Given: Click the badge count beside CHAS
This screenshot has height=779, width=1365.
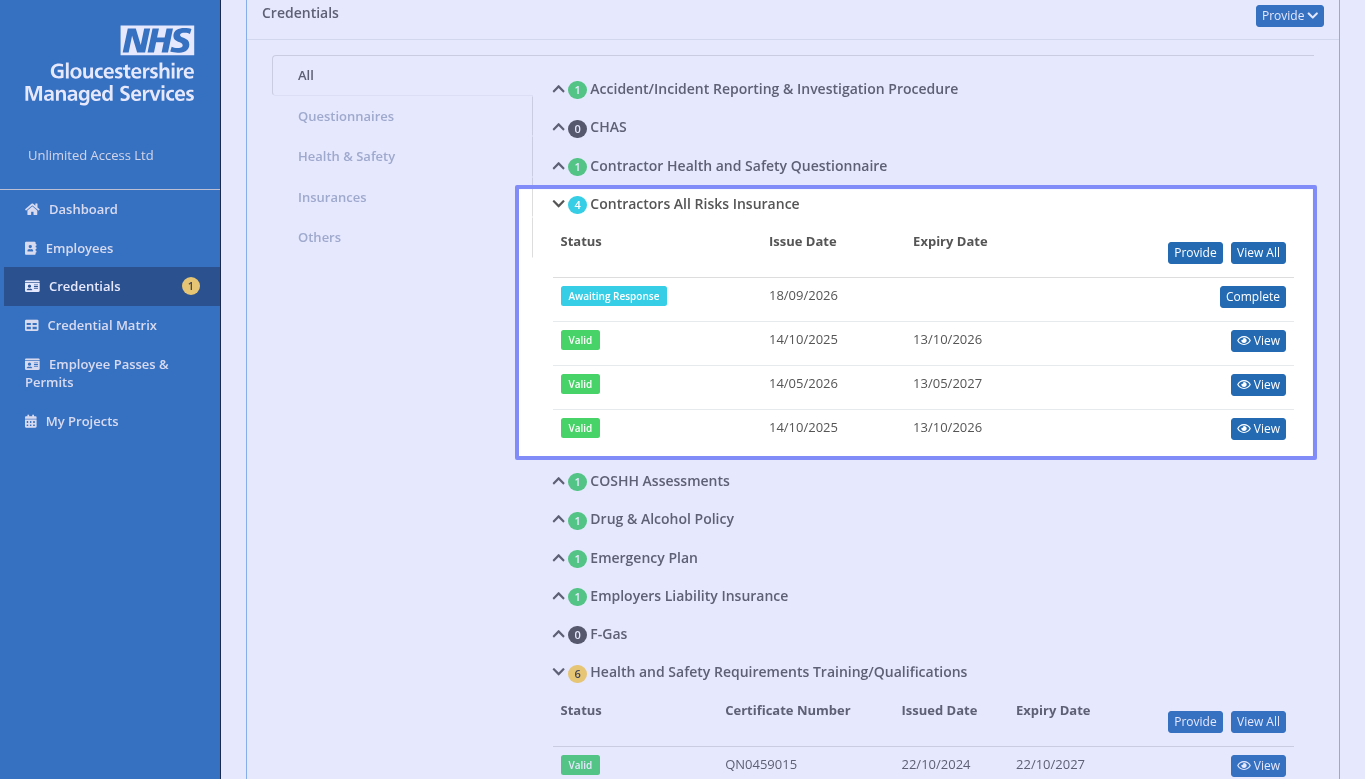Looking at the screenshot, I should (x=577, y=129).
